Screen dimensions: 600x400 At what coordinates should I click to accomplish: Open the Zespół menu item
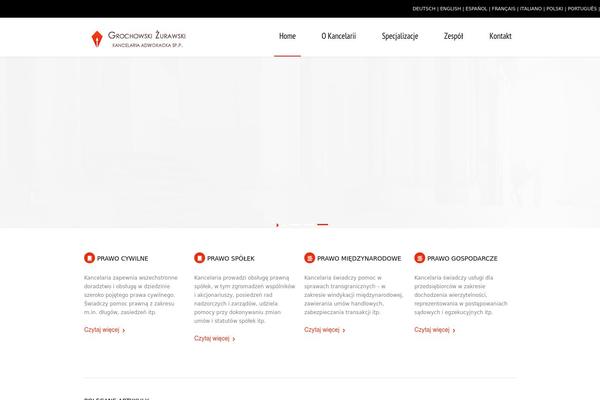click(x=453, y=36)
